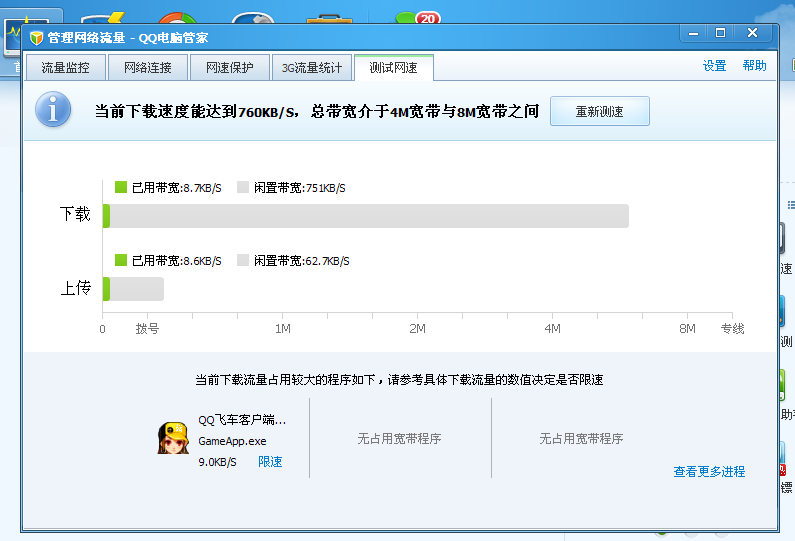Maximize the 管理网络流量 window
This screenshot has height=541, width=795.
click(x=720, y=33)
